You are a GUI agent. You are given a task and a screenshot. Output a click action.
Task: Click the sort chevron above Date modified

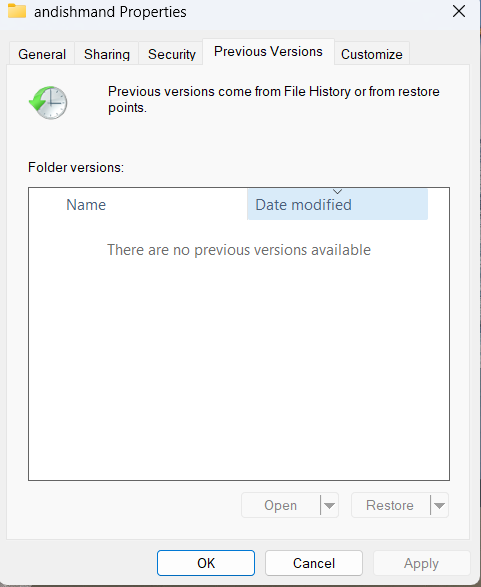point(338,192)
